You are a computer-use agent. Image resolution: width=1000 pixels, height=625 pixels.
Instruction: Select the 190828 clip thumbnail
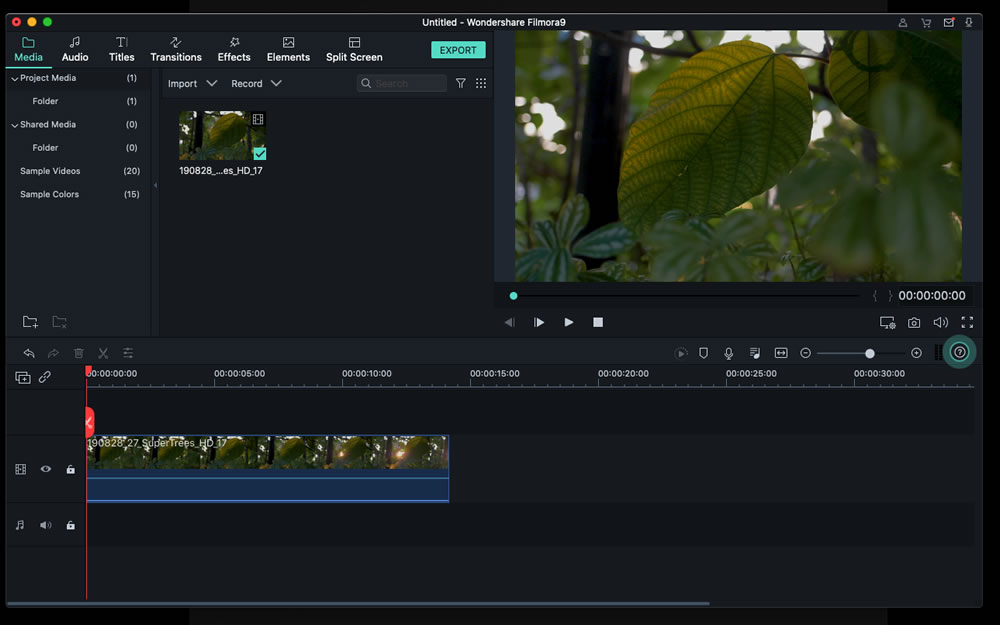[x=223, y=135]
